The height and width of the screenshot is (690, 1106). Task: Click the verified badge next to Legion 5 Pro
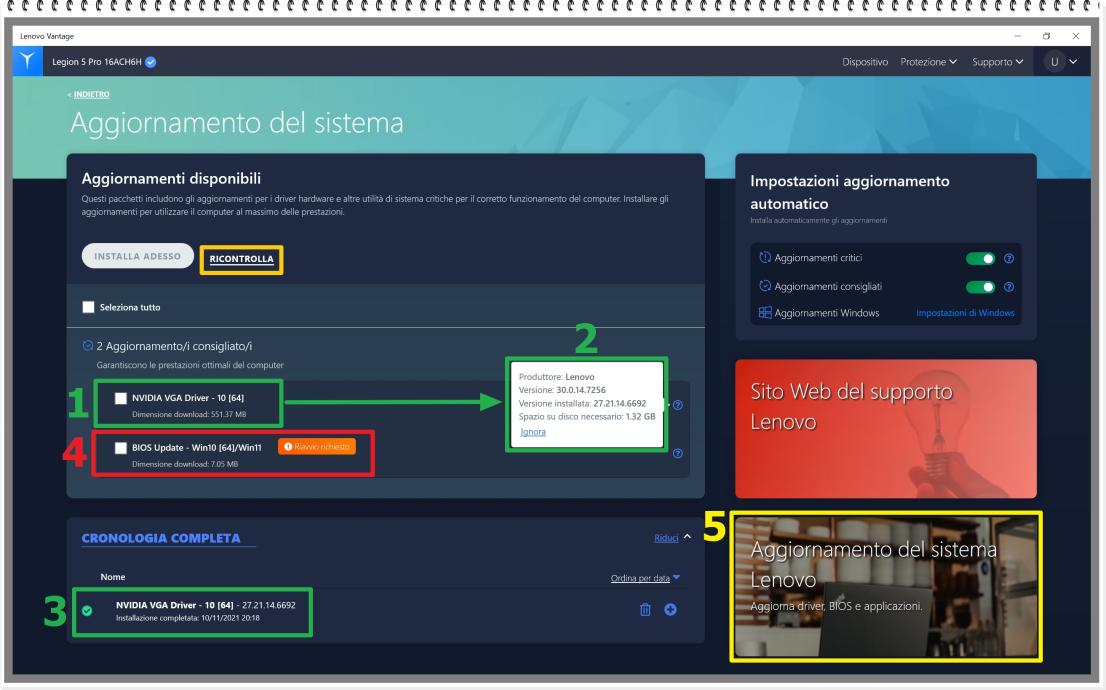151,61
